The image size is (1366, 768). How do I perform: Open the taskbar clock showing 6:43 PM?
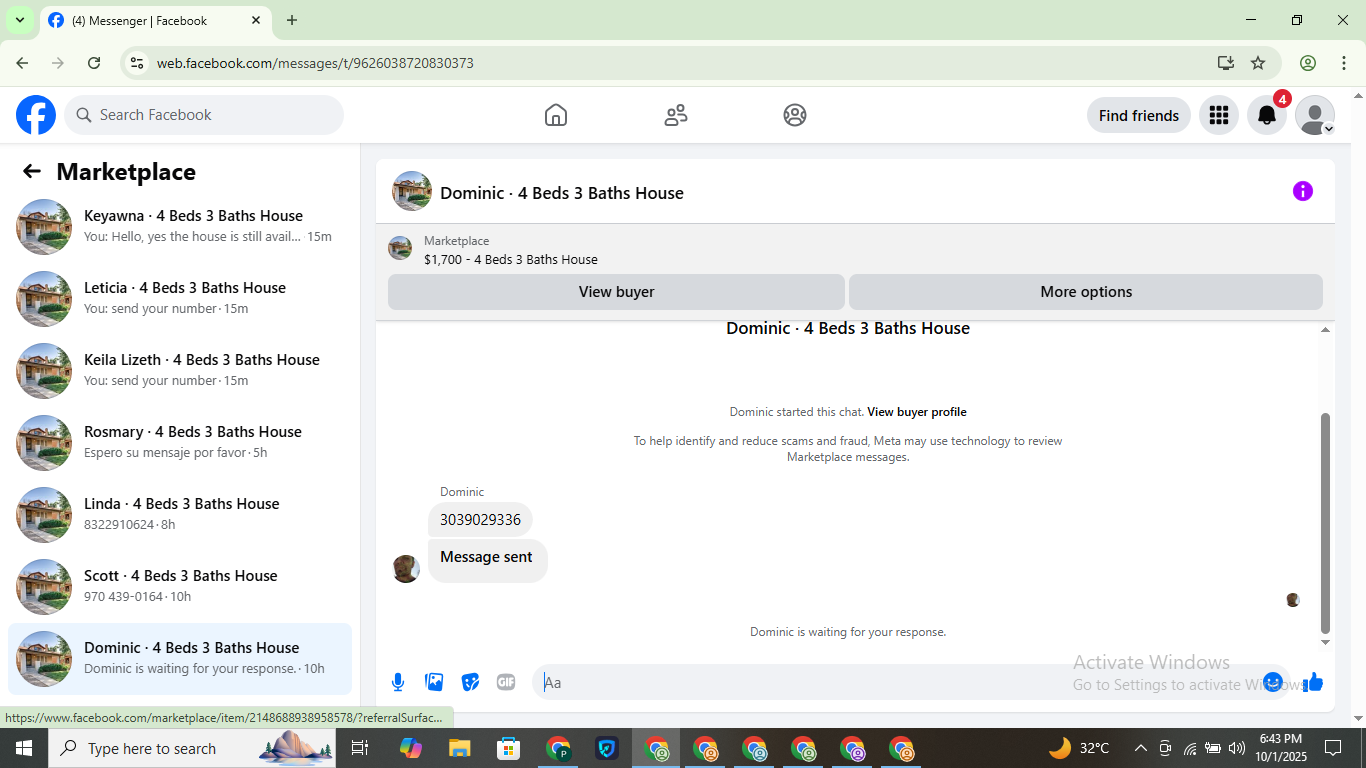pos(1280,748)
